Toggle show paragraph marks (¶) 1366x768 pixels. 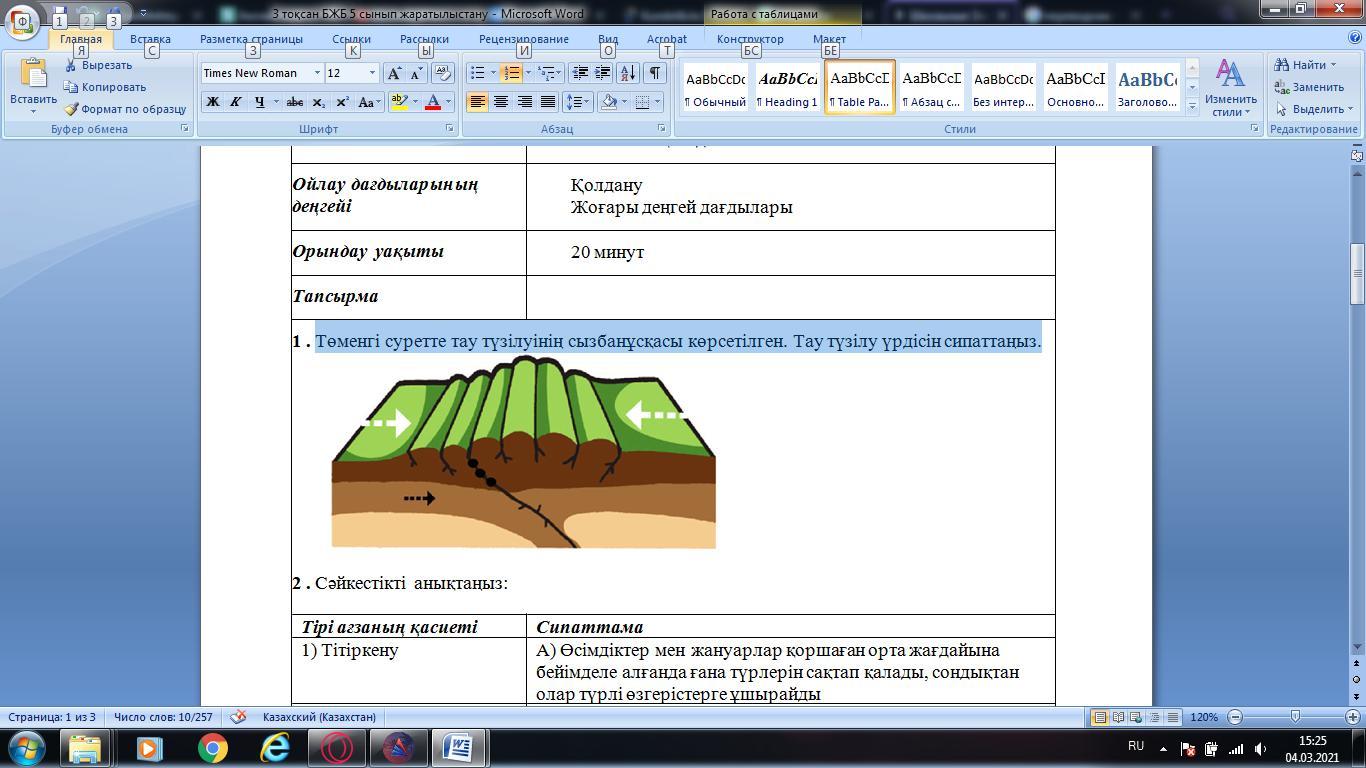[654, 73]
